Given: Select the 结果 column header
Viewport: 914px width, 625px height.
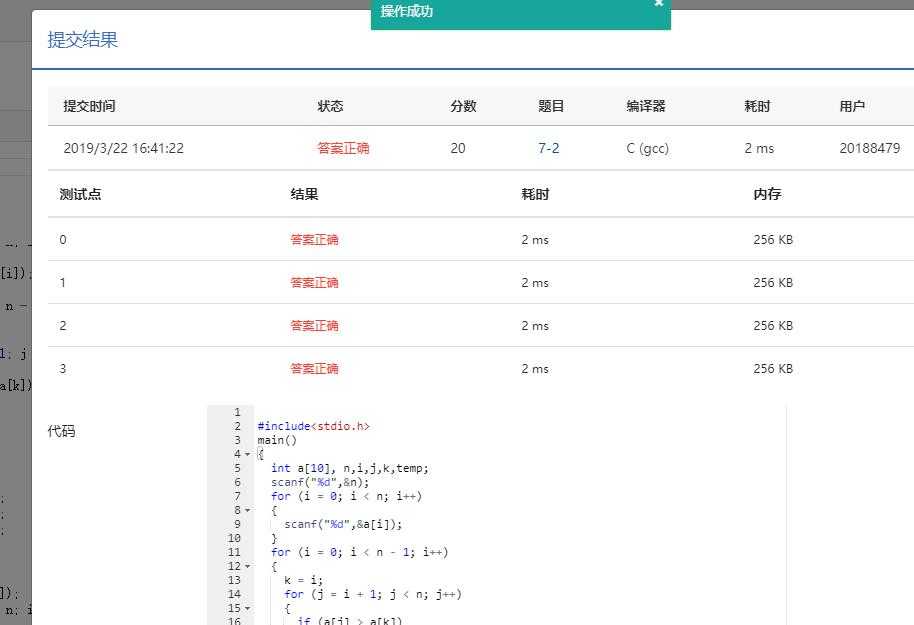Looking at the screenshot, I should click(304, 194).
